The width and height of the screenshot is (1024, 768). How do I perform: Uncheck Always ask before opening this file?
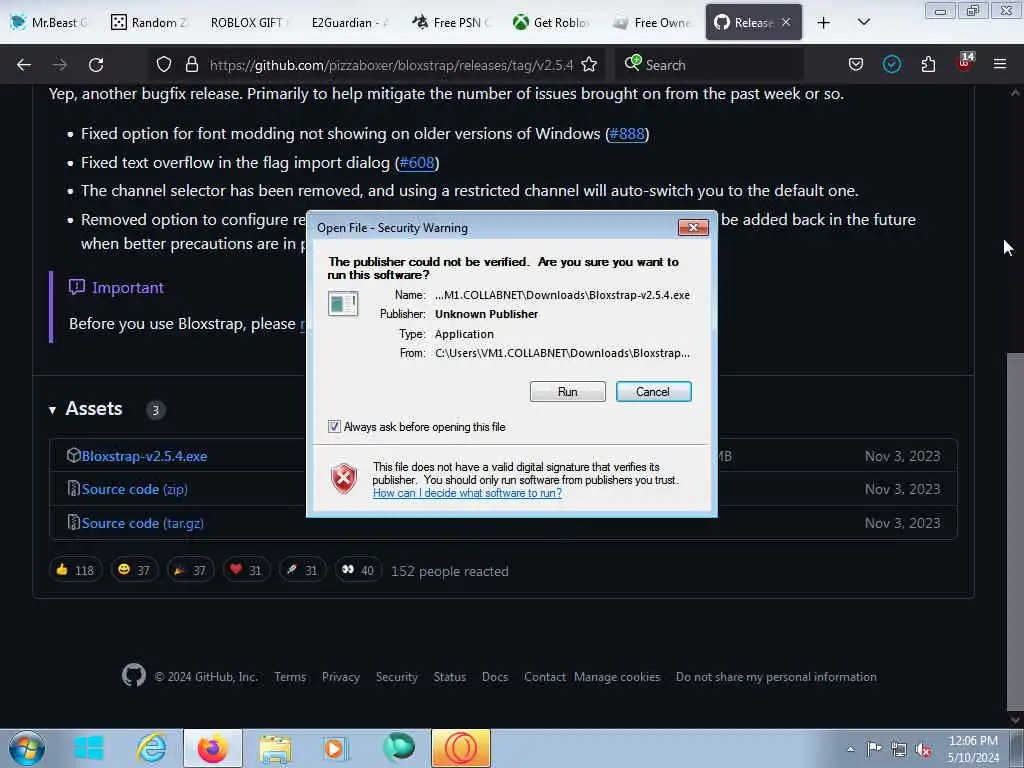click(x=334, y=427)
